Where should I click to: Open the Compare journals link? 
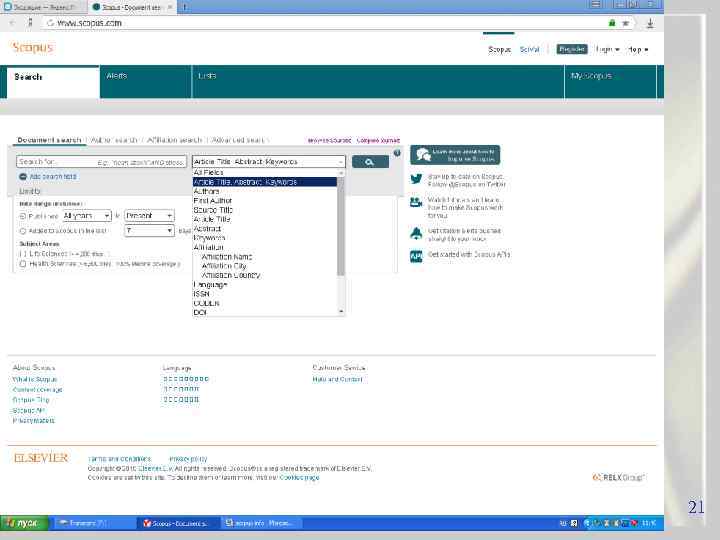tap(378, 140)
